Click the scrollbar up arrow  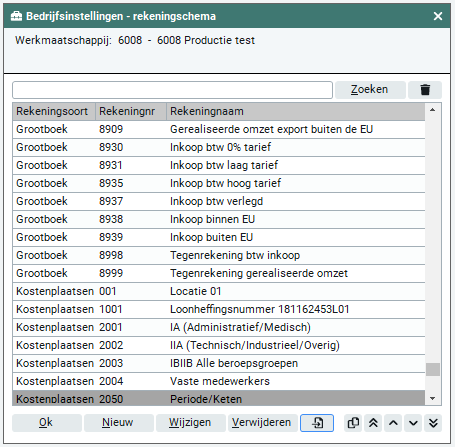tap(433, 110)
